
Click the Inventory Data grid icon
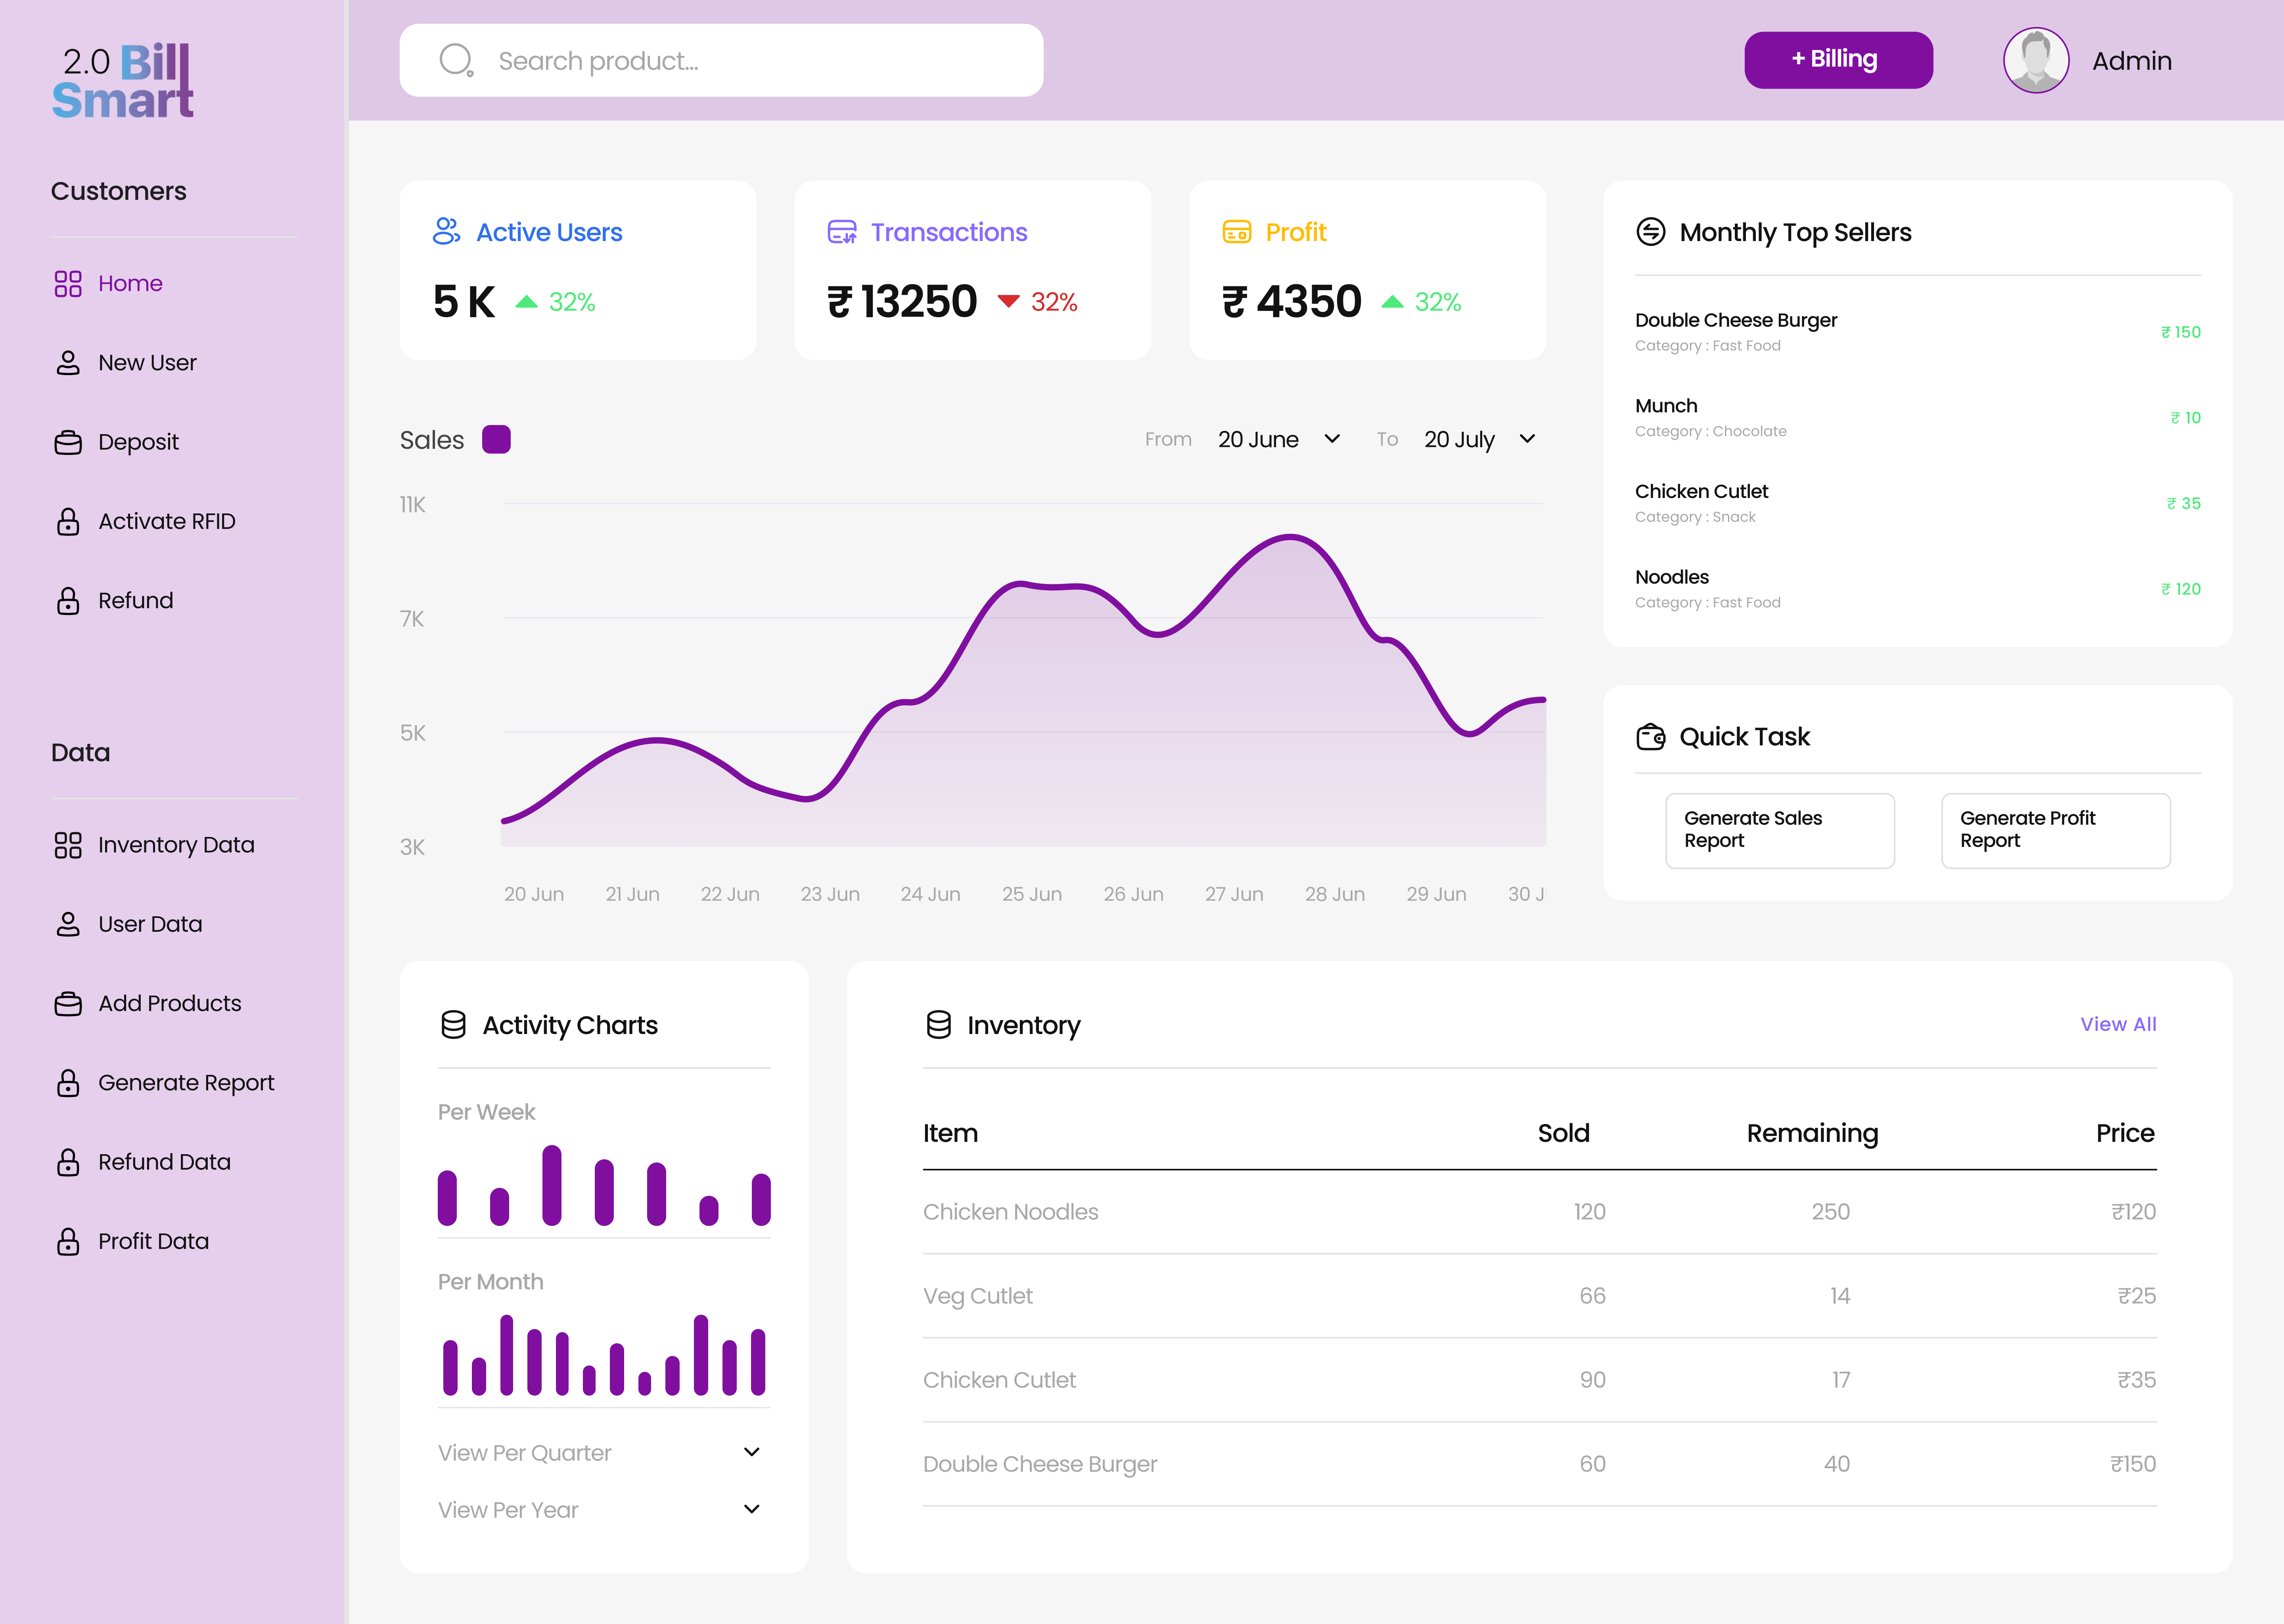[68, 845]
